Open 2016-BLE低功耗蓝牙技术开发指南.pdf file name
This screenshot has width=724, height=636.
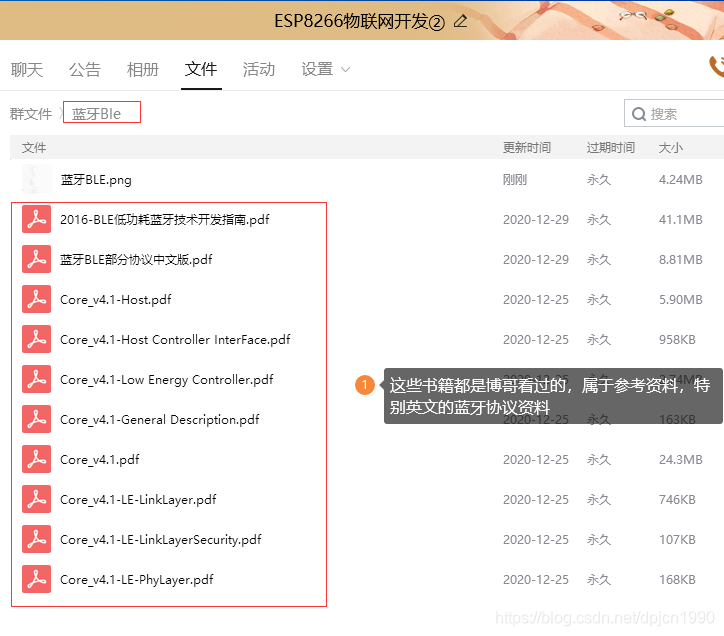[x=165, y=219]
